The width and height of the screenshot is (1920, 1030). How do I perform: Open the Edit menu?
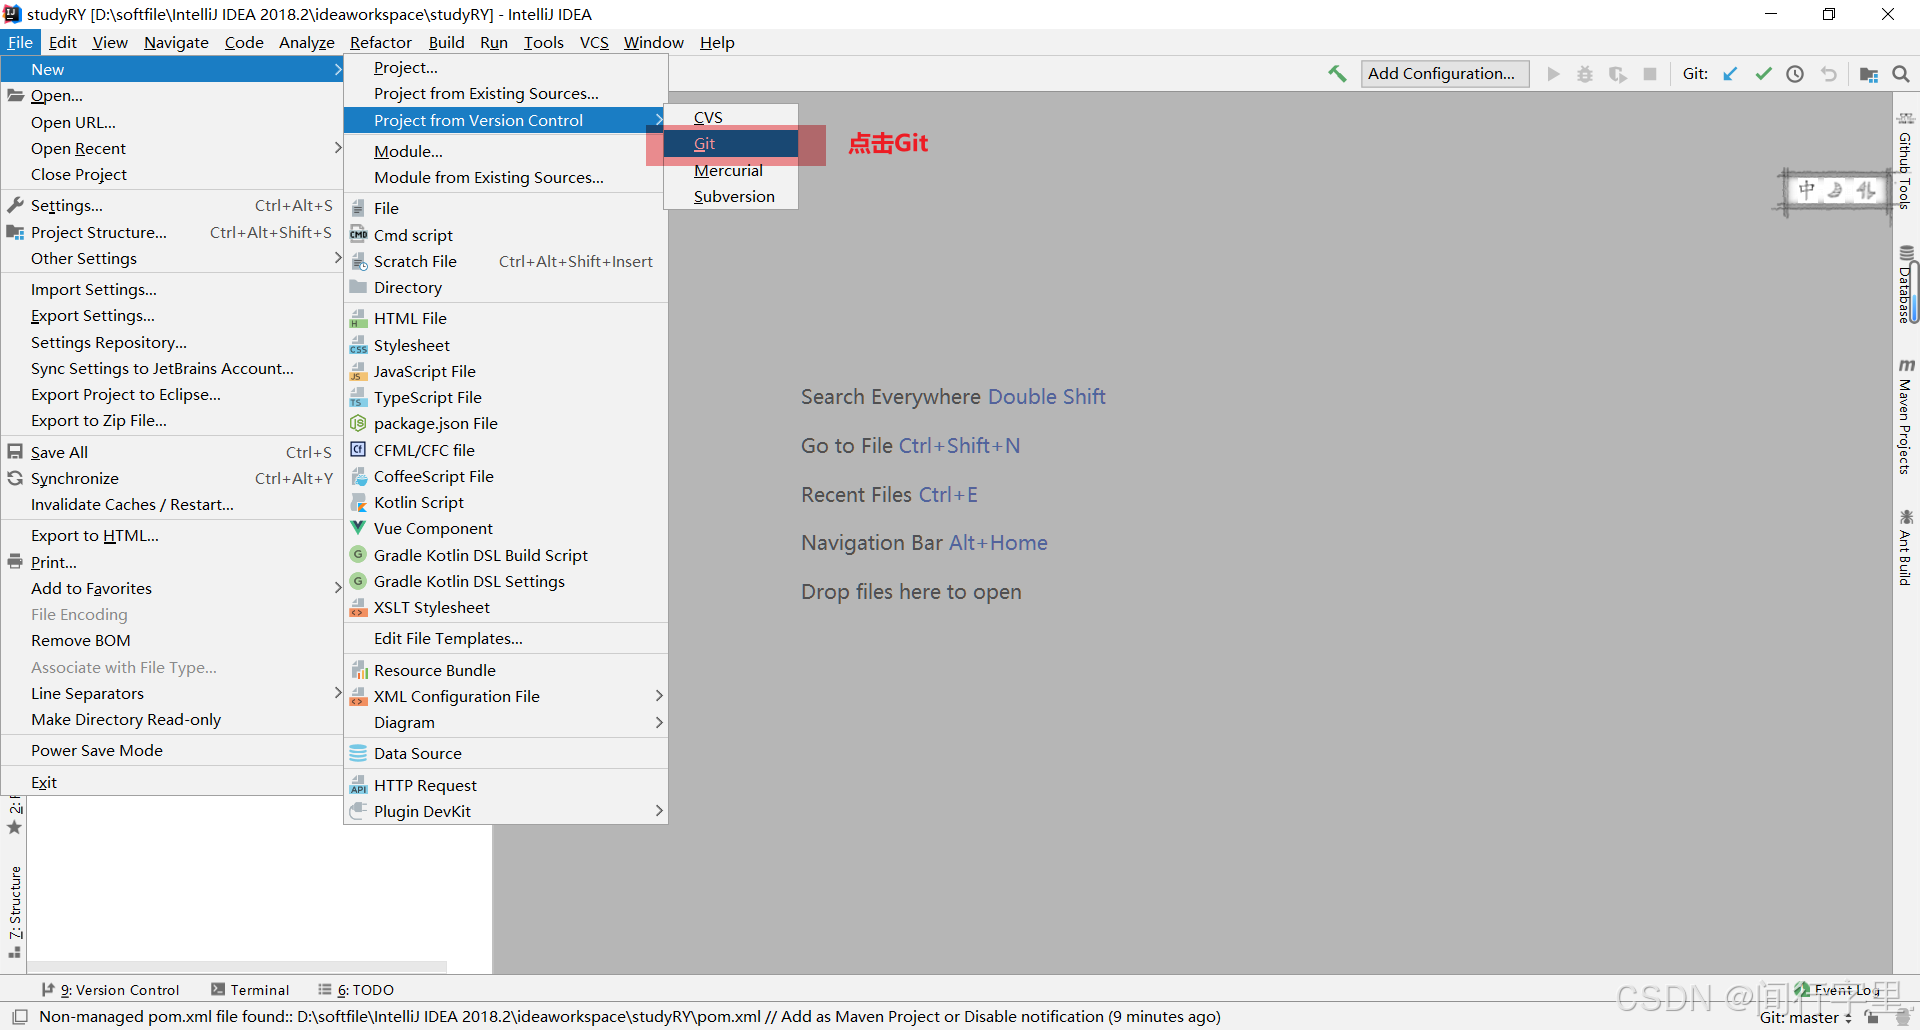pyautogui.click(x=62, y=42)
